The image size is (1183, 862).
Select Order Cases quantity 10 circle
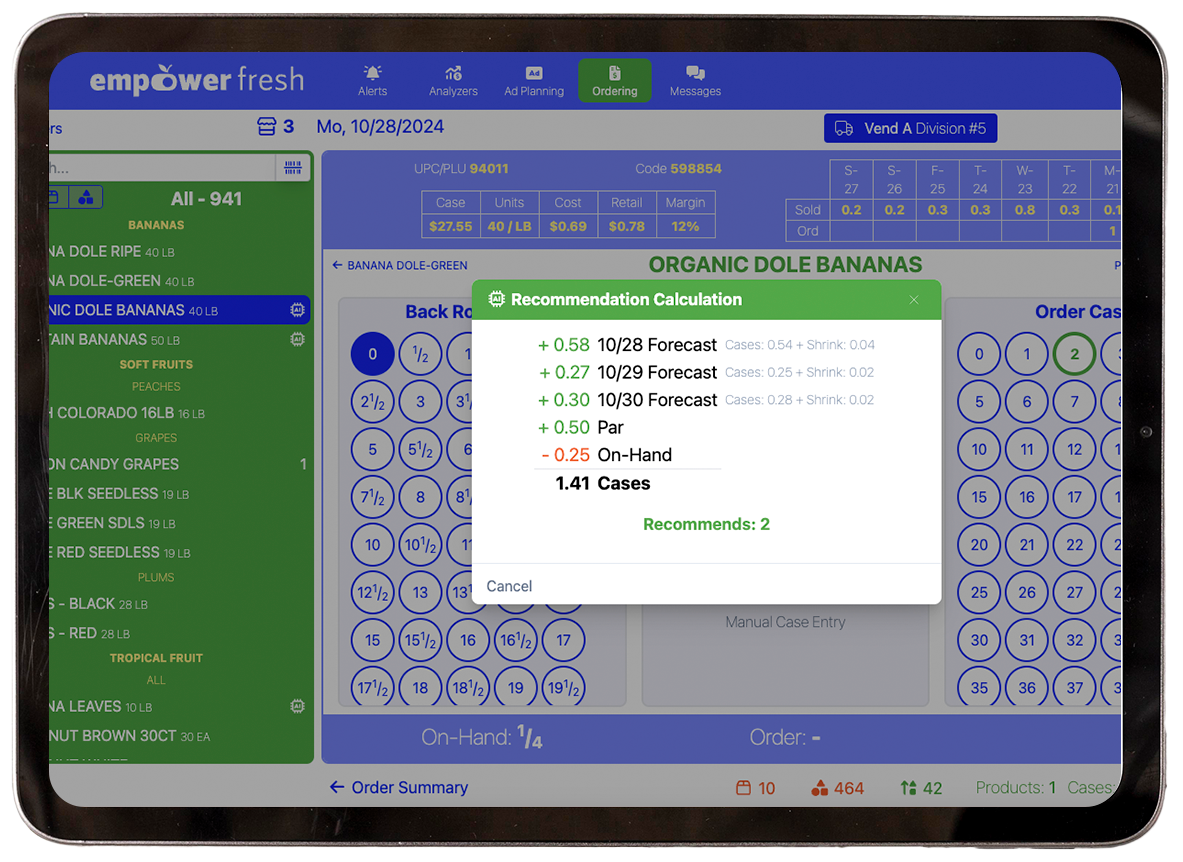[979, 449]
